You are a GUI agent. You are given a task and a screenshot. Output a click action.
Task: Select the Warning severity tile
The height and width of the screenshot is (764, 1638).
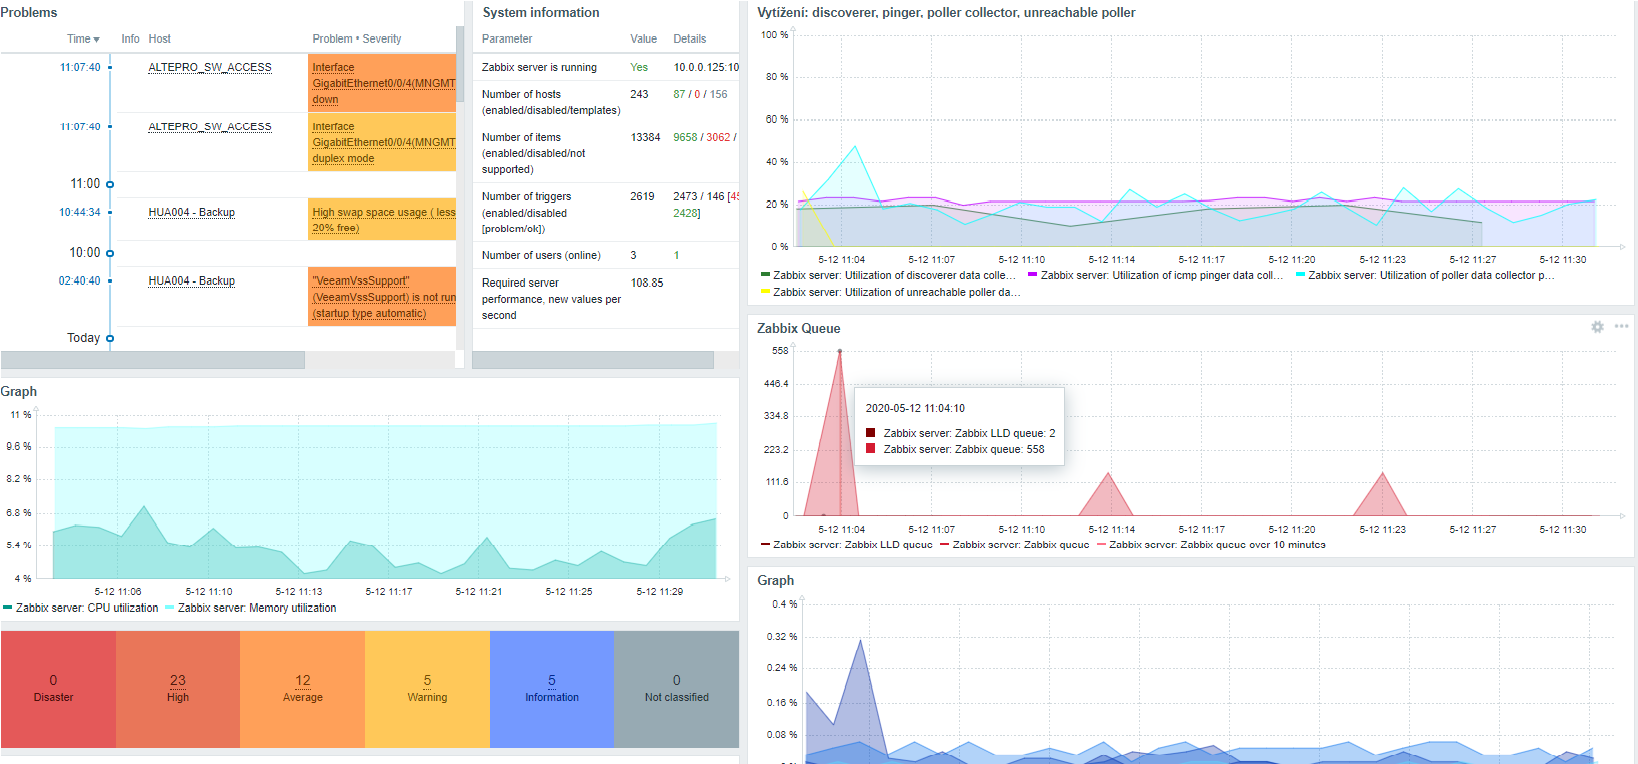coord(427,689)
